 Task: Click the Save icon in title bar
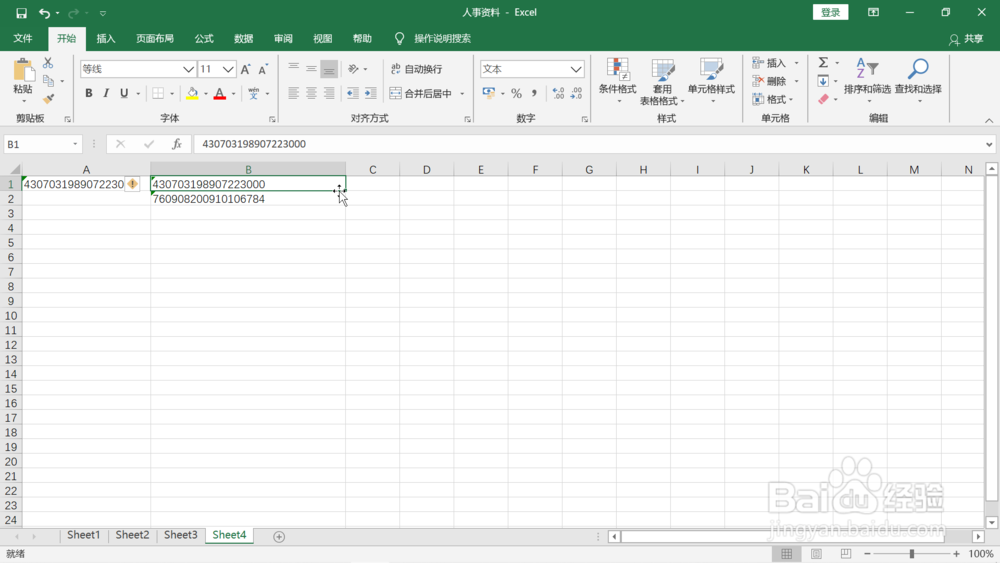pyautogui.click(x=21, y=13)
